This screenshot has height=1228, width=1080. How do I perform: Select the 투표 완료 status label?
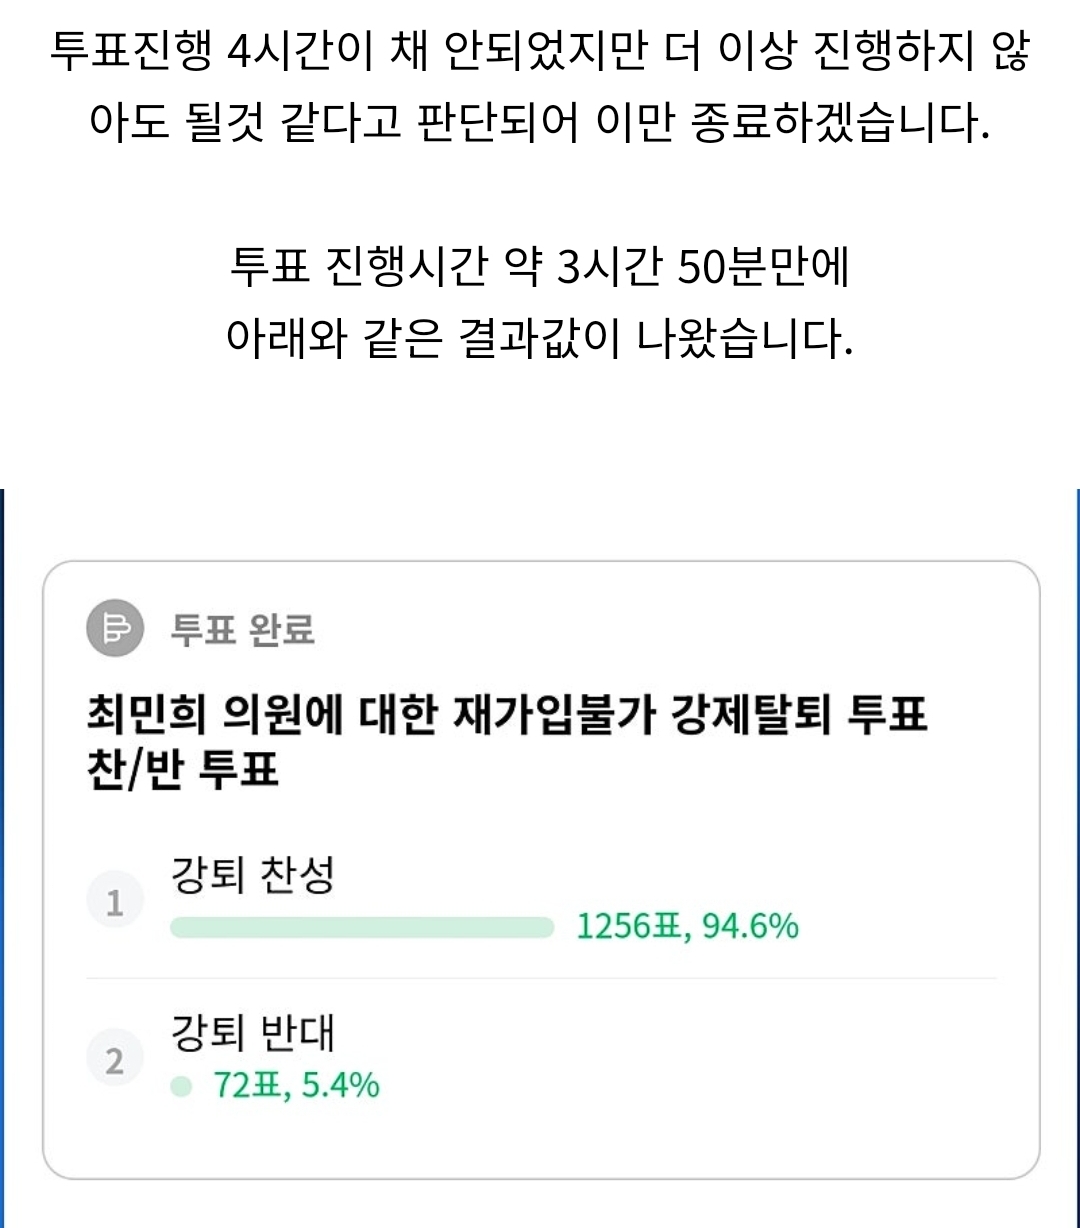point(243,631)
